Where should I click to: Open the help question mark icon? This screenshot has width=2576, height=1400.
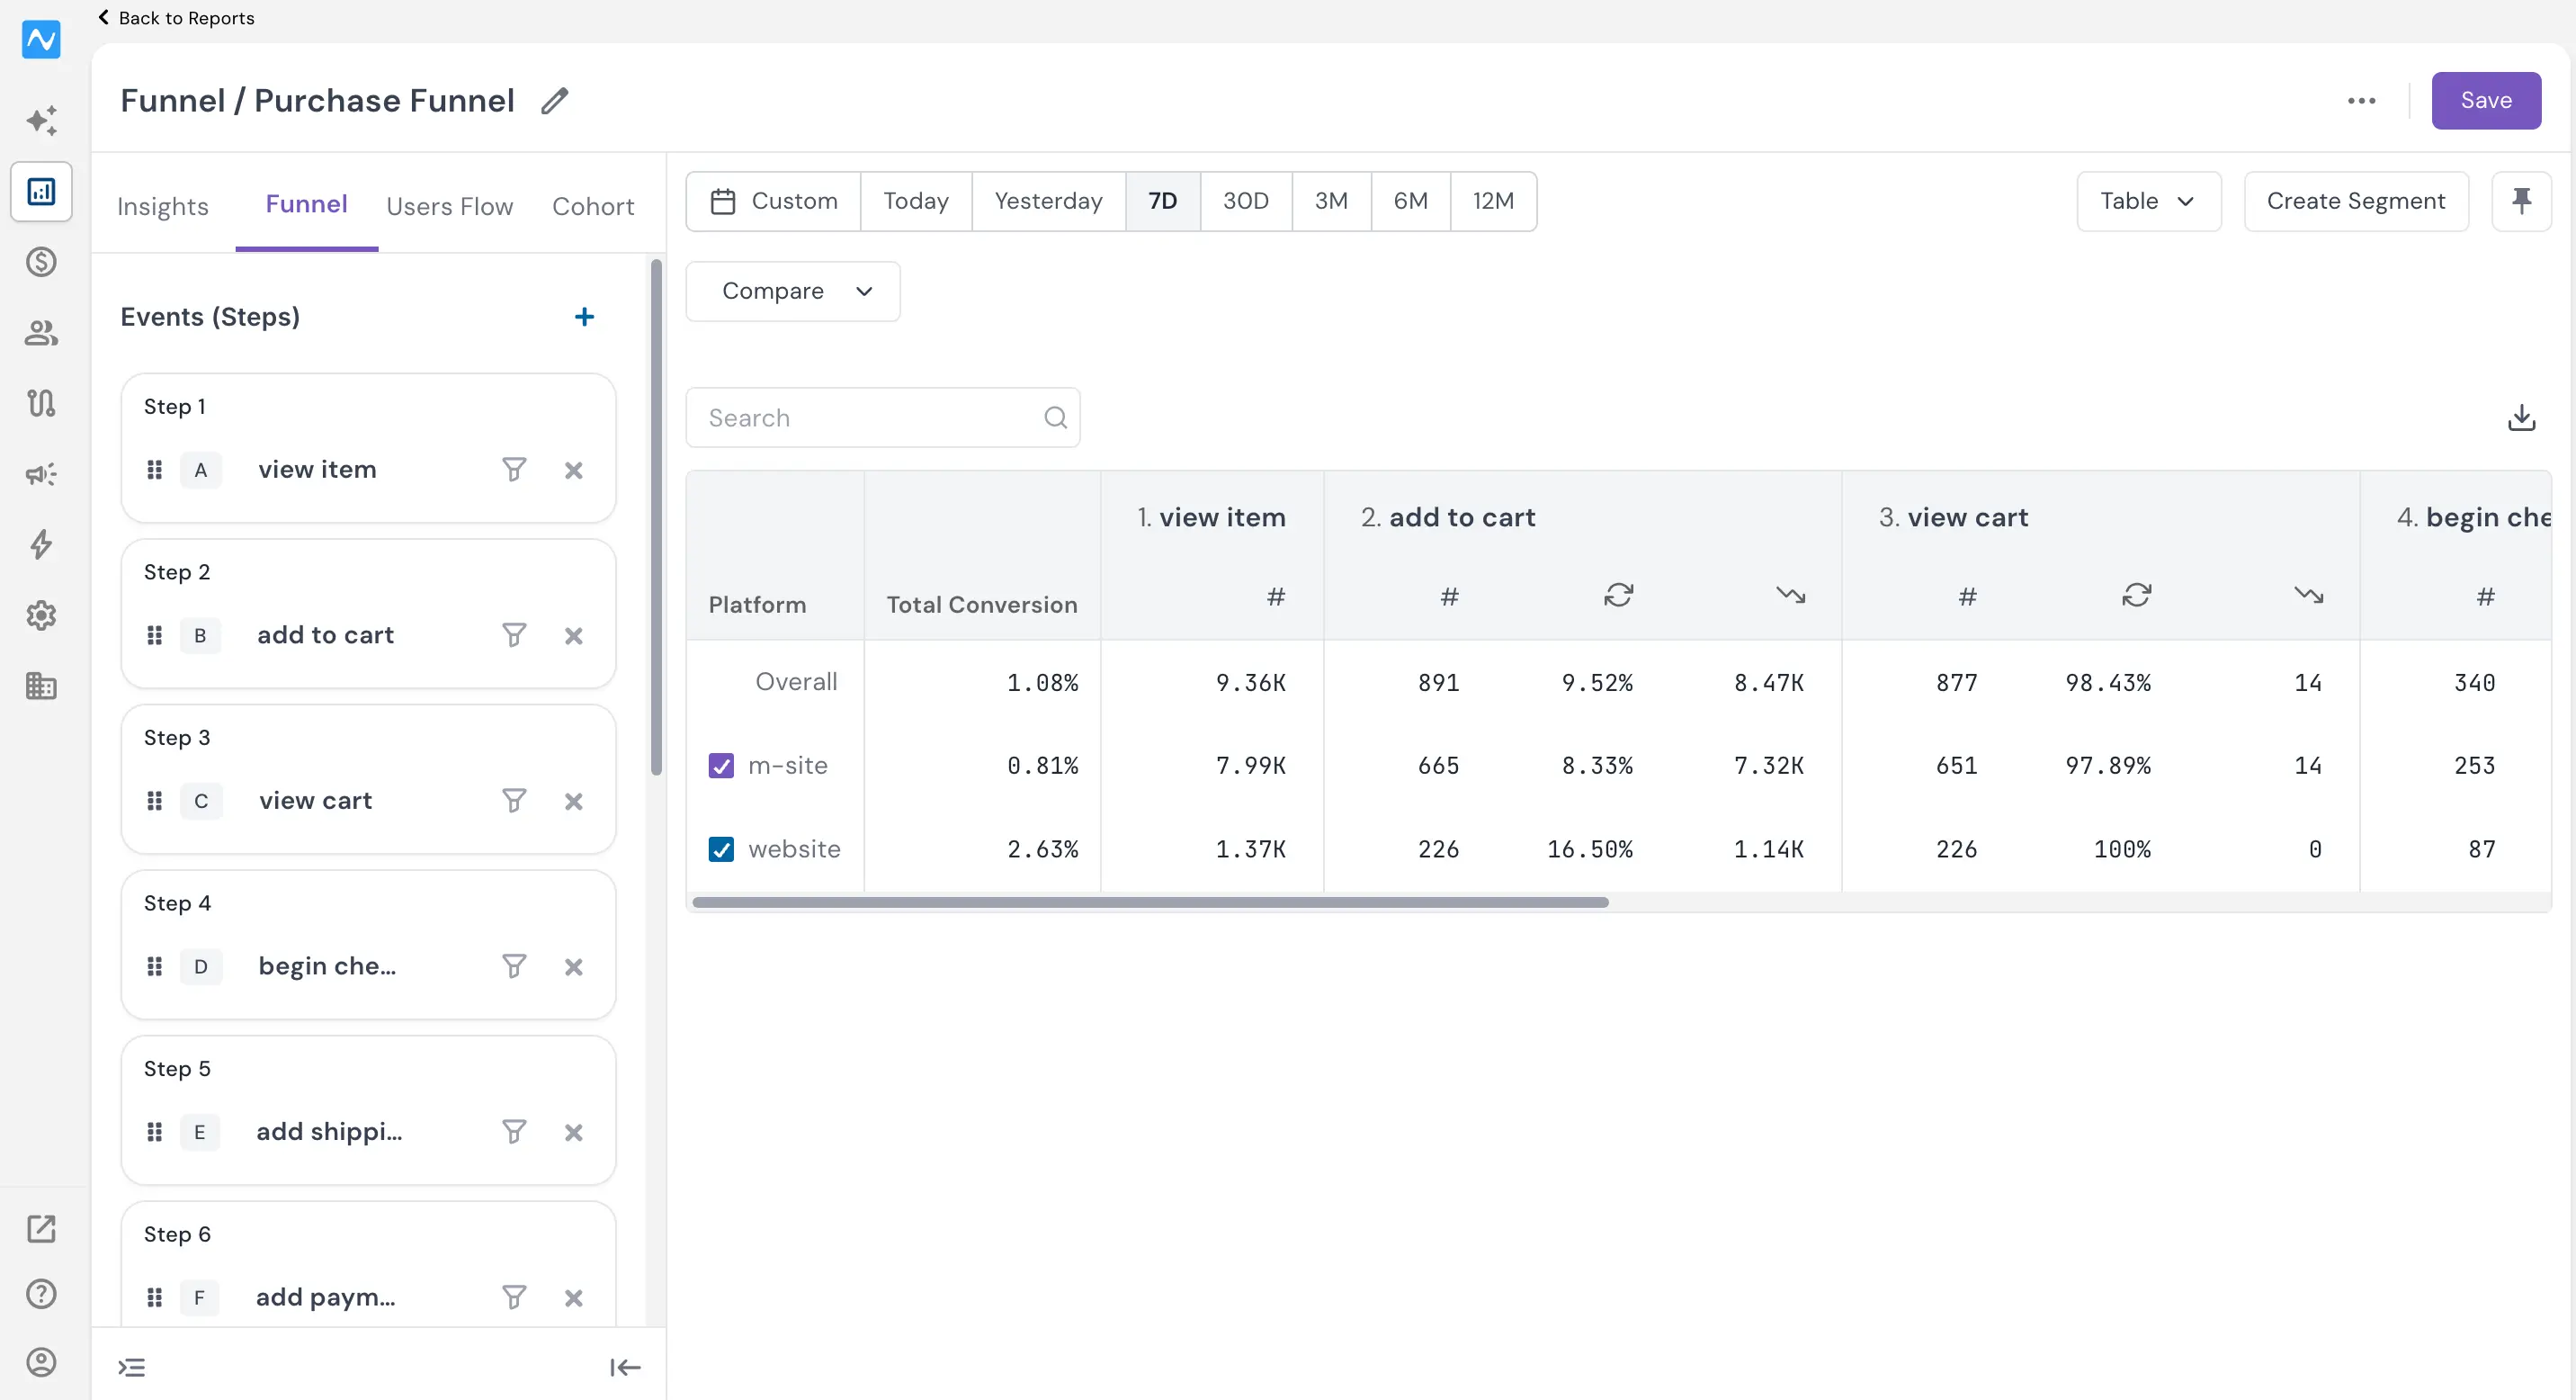41,1294
